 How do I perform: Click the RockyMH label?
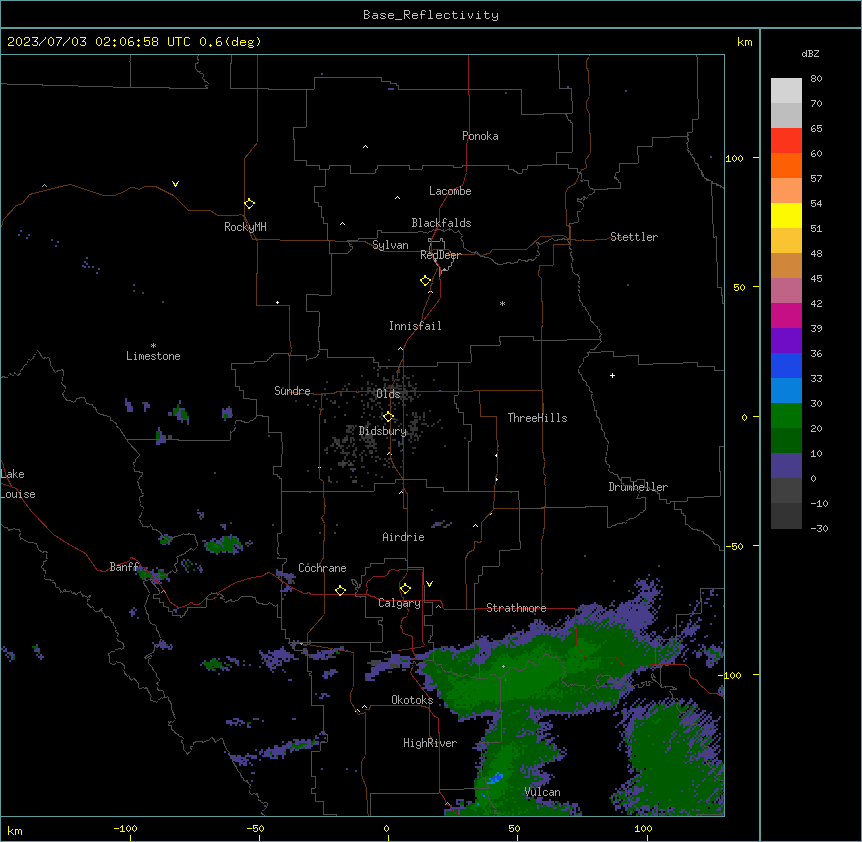(x=245, y=227)
